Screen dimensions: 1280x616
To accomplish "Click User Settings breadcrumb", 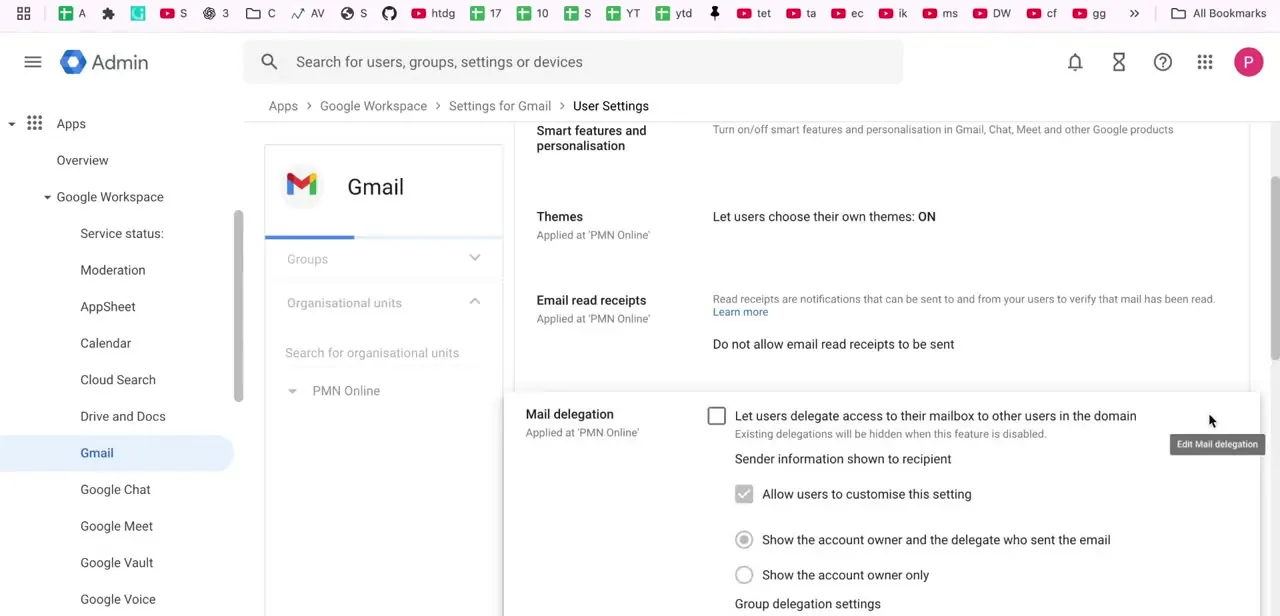I will [x=611, y=106].
